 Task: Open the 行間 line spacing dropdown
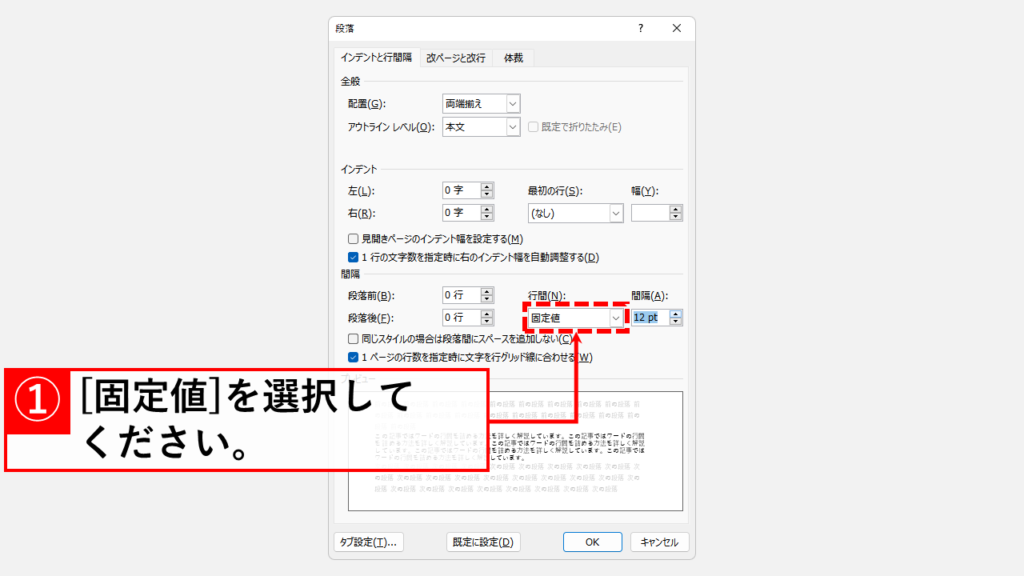point(615,317)
